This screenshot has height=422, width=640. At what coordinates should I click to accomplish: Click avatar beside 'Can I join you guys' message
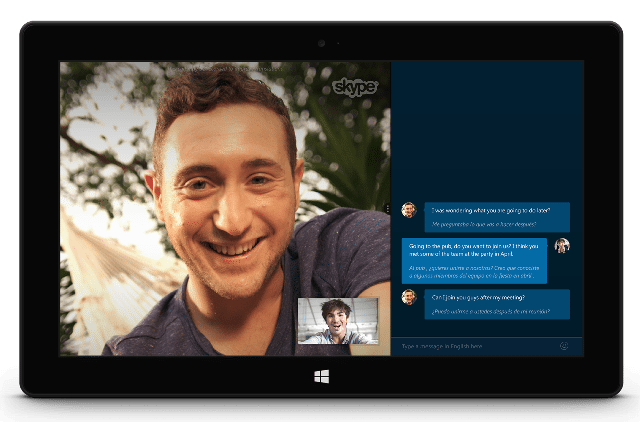pyautogui.click(x=408, y=297)
